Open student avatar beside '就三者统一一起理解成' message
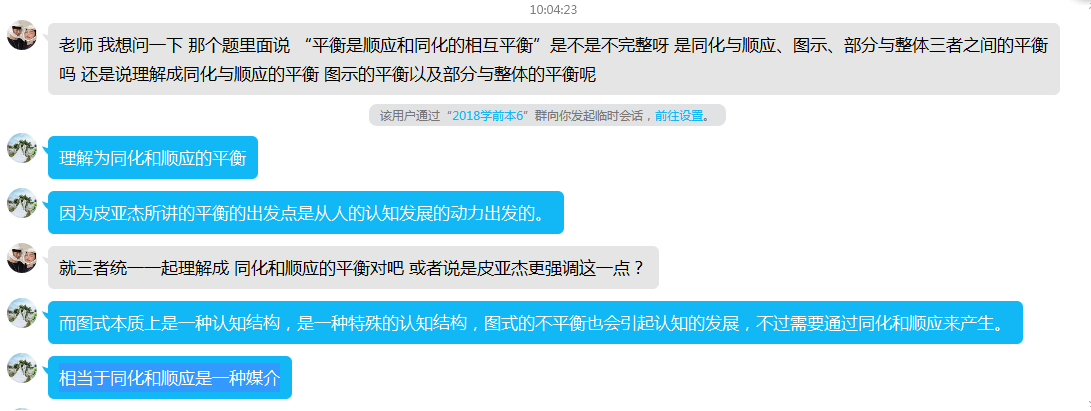The height and width of the screenshot is (411, 1091). click(22, 257)
